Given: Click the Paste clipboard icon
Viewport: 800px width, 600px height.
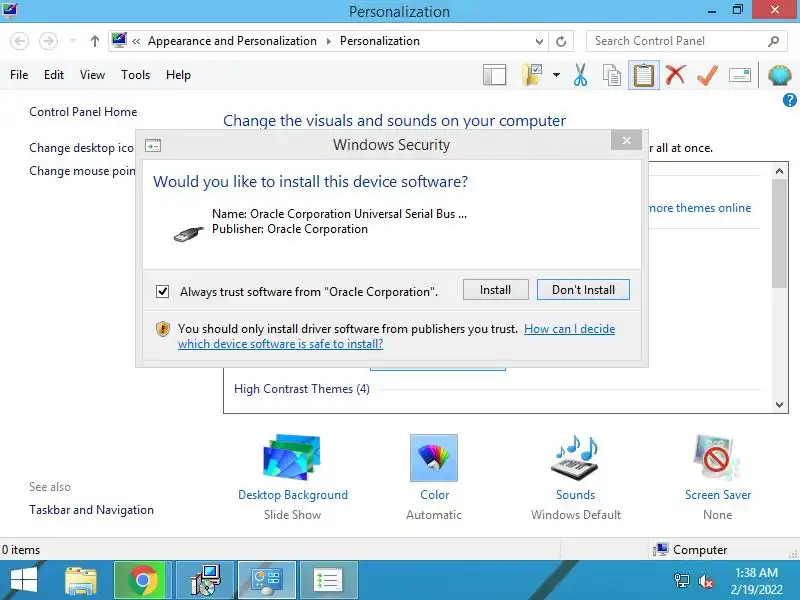Looking at the screenshot, I should [x=643, y=75].
